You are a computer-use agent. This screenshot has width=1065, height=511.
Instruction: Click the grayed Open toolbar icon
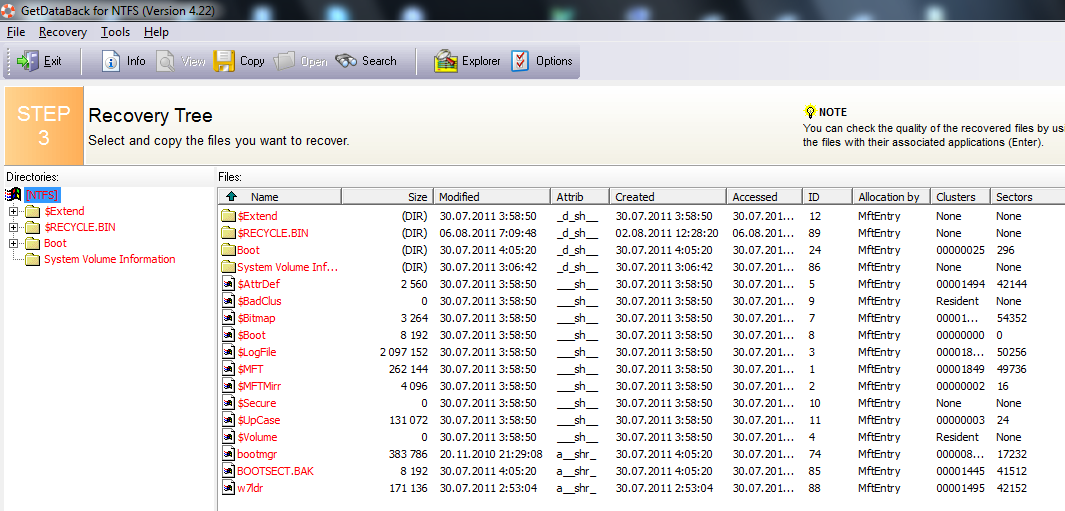(x=285, y=62)
